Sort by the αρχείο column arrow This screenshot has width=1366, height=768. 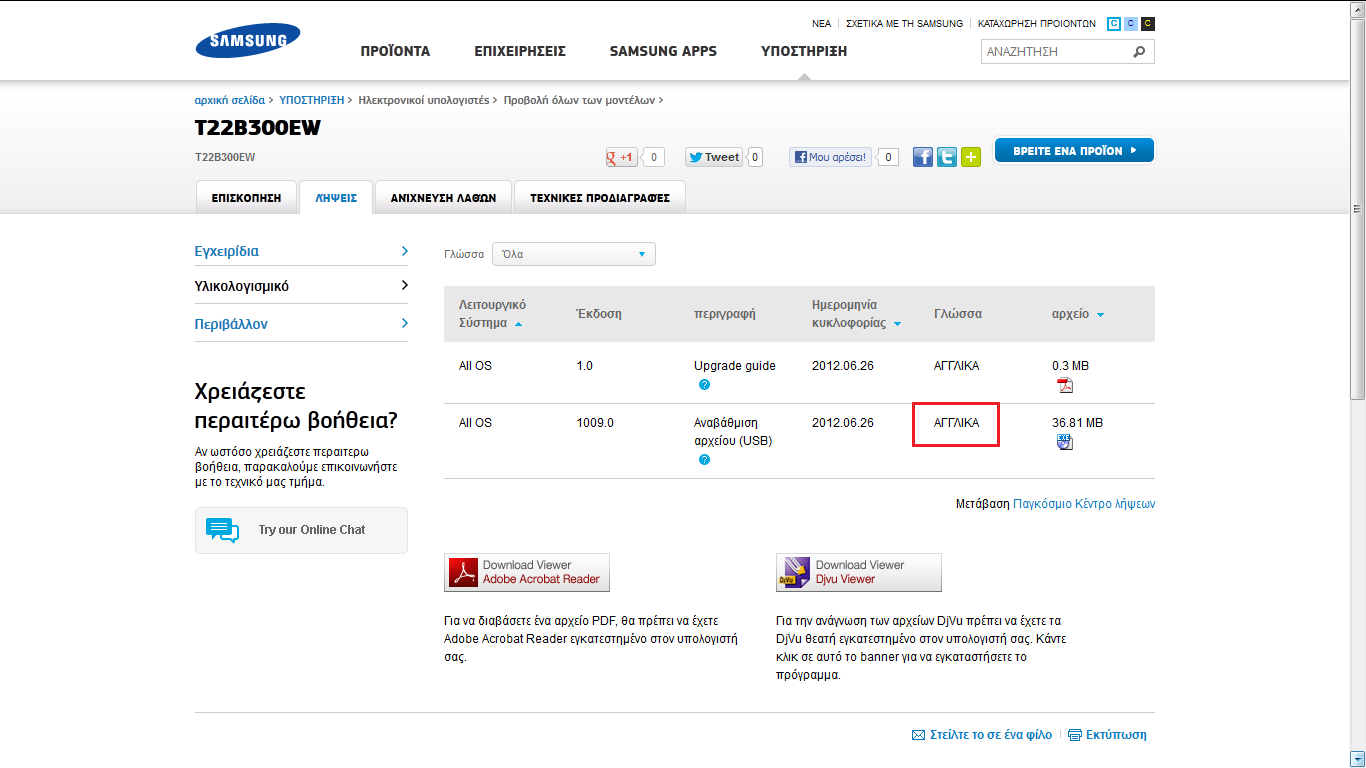click(1100, 315)
